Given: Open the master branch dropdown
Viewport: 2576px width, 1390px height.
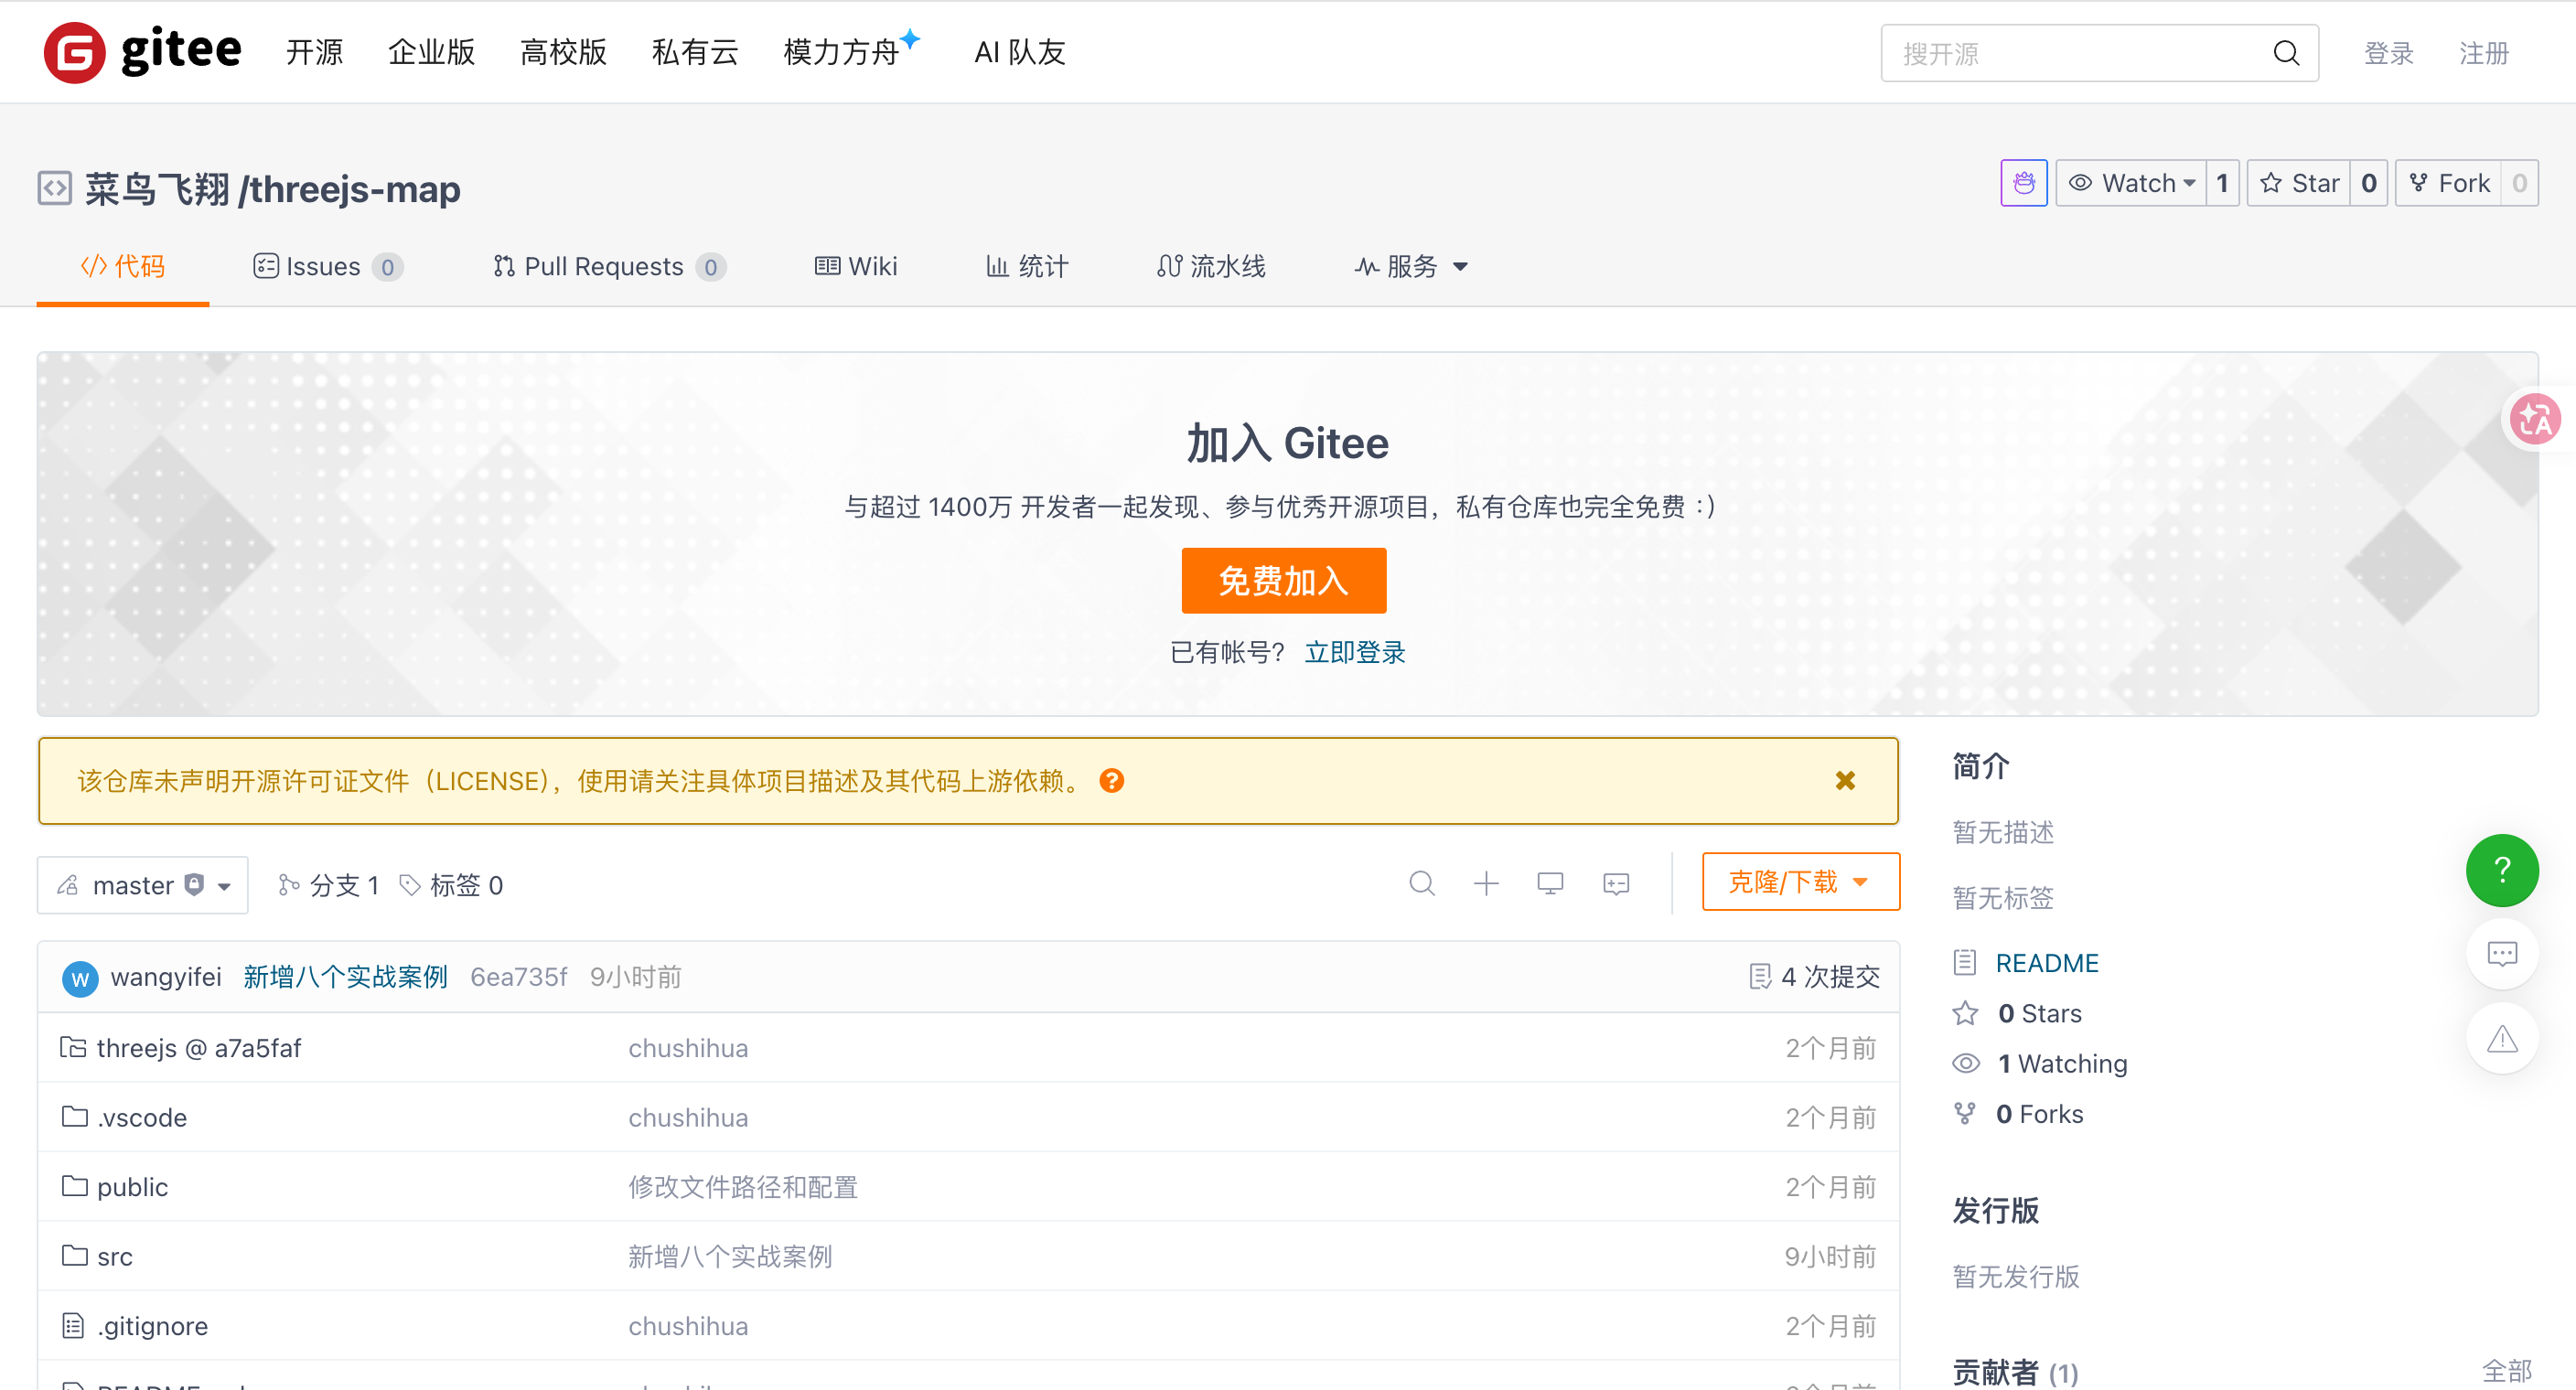Looking at the screenshot, I should 143,885.
